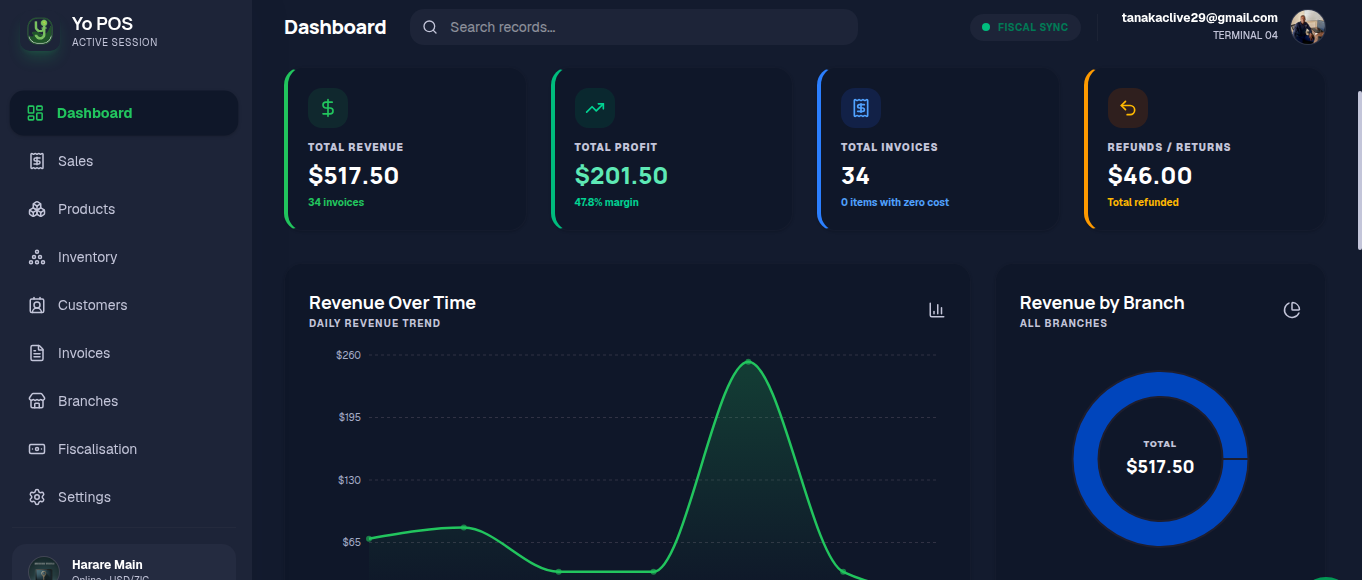This screenshot has height=580, width=1362.
Task: Click the Customers contact icon
Action: tap(37, 305)
